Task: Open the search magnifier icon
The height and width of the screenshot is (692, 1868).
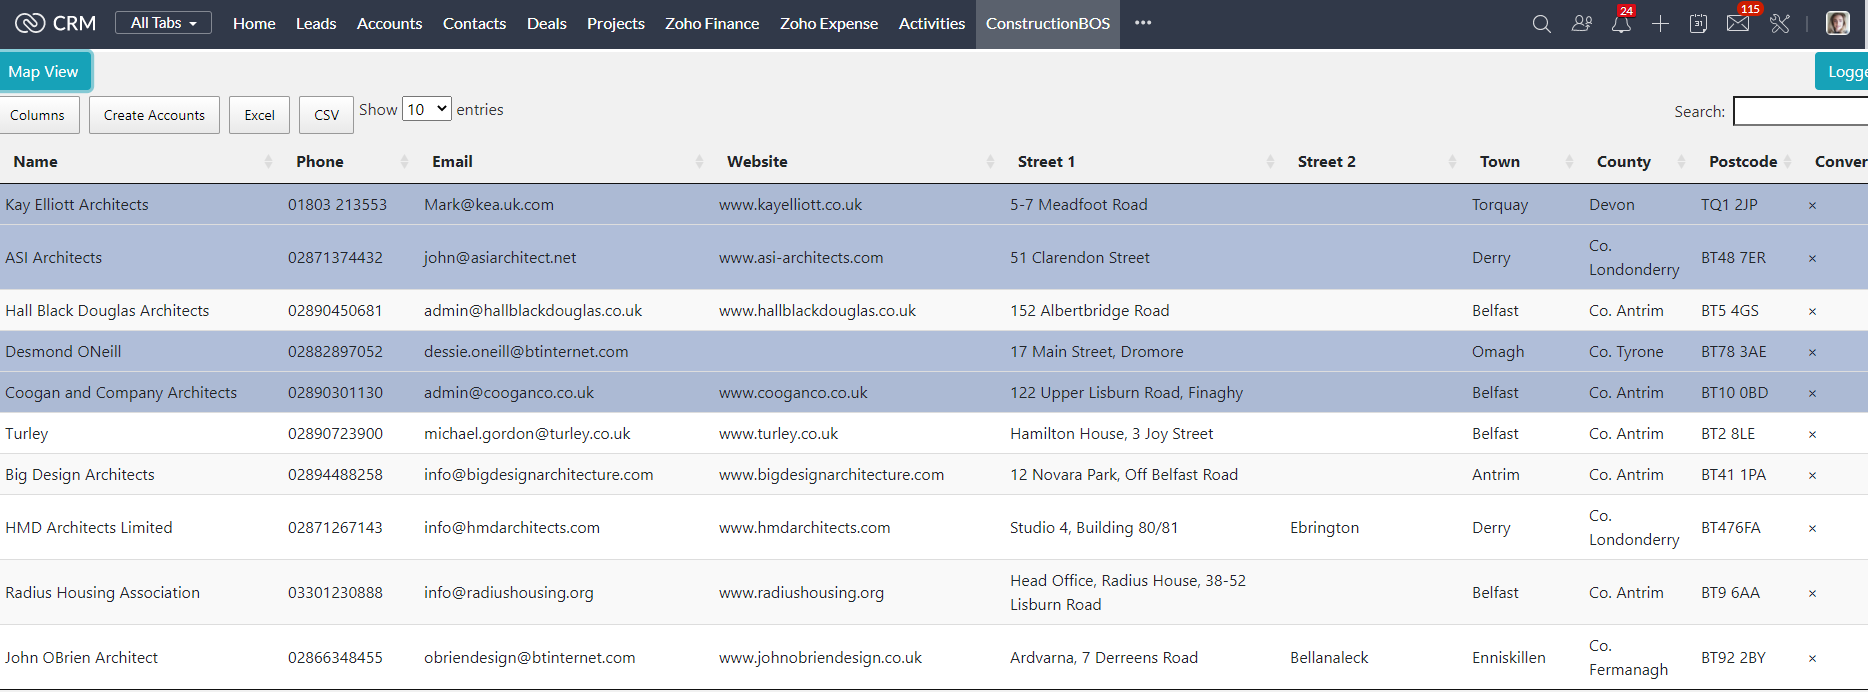Action: [x=1541, y=23]
